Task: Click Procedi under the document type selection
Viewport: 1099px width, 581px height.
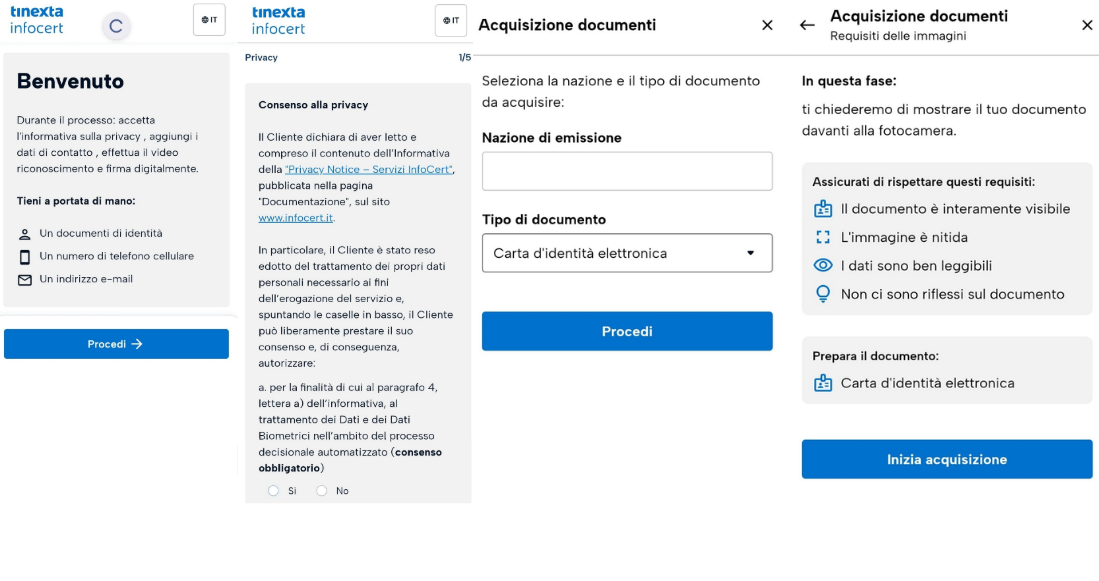Action: pos(627,331)
